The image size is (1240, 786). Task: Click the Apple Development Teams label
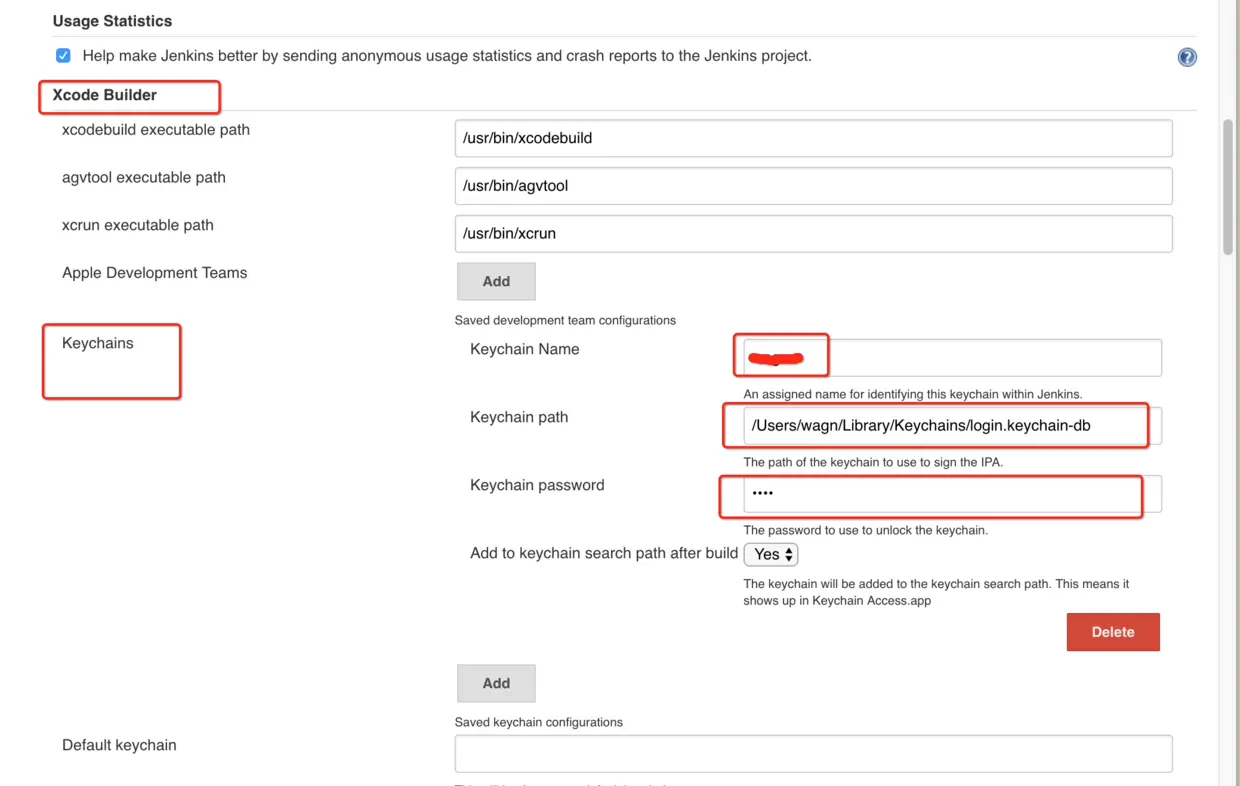154,273
